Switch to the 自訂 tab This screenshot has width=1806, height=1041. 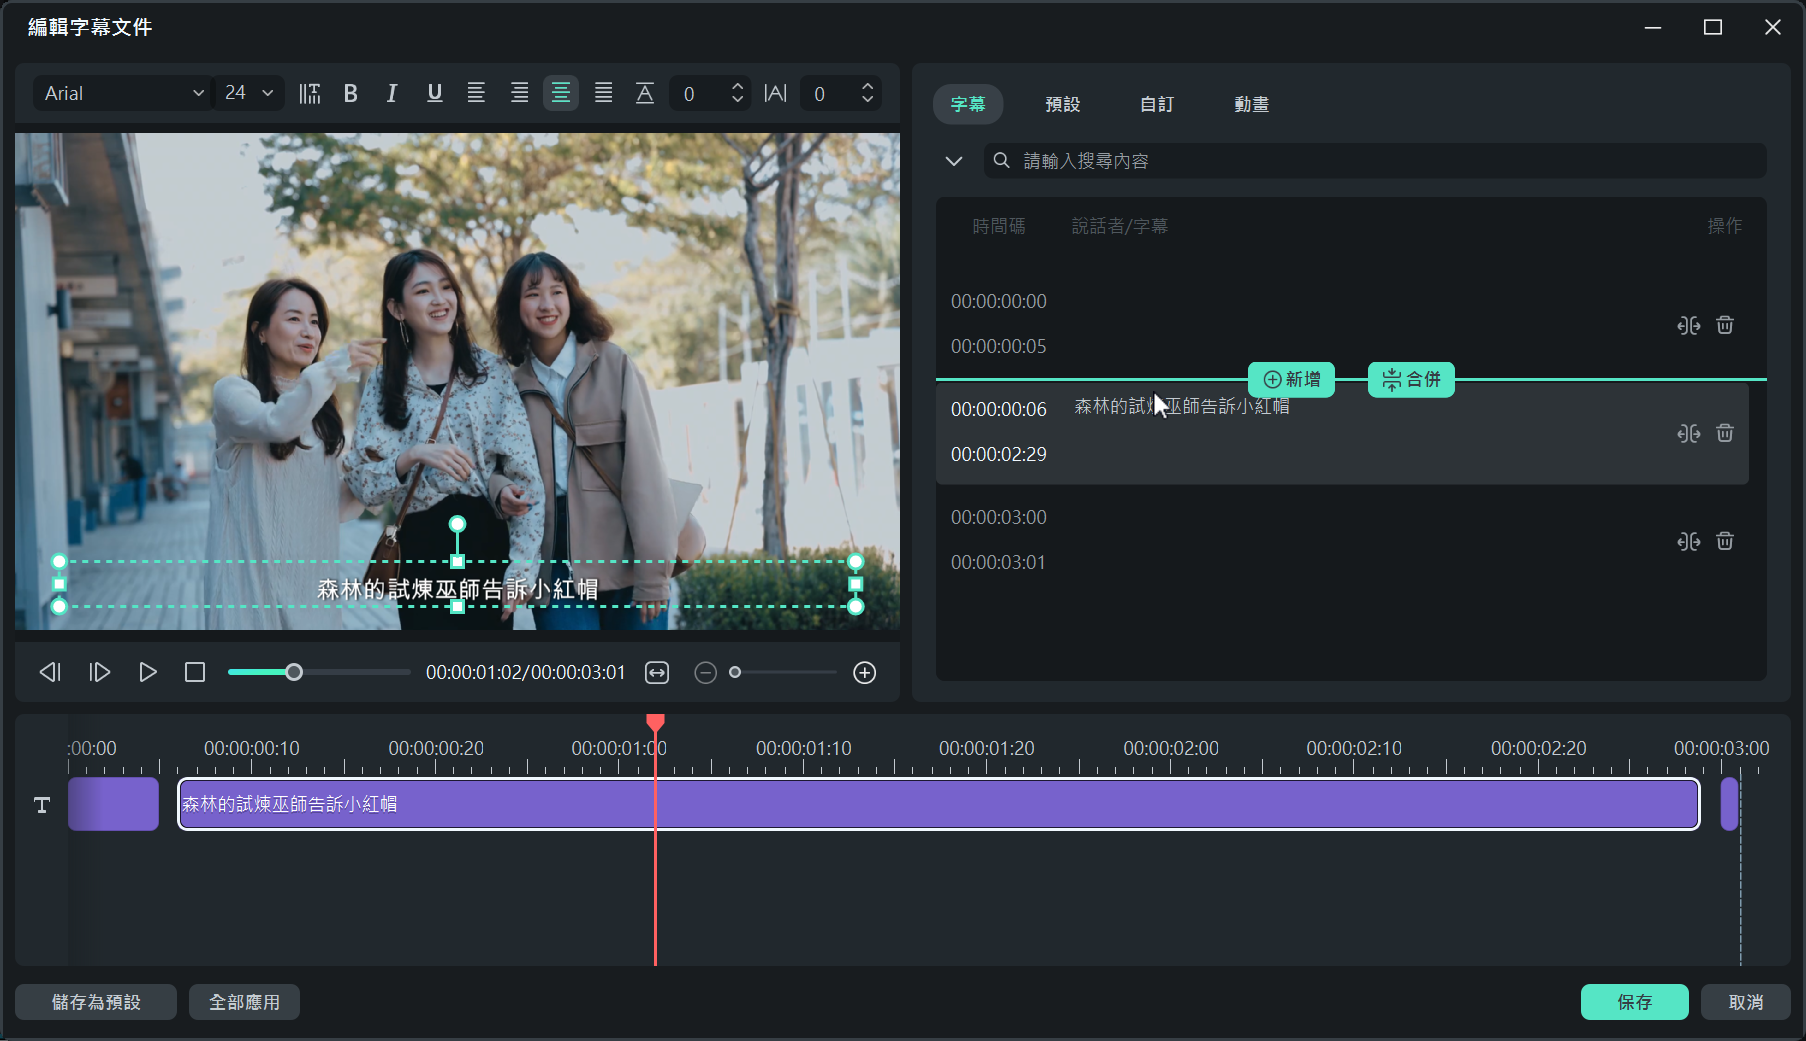(1157, 104)
